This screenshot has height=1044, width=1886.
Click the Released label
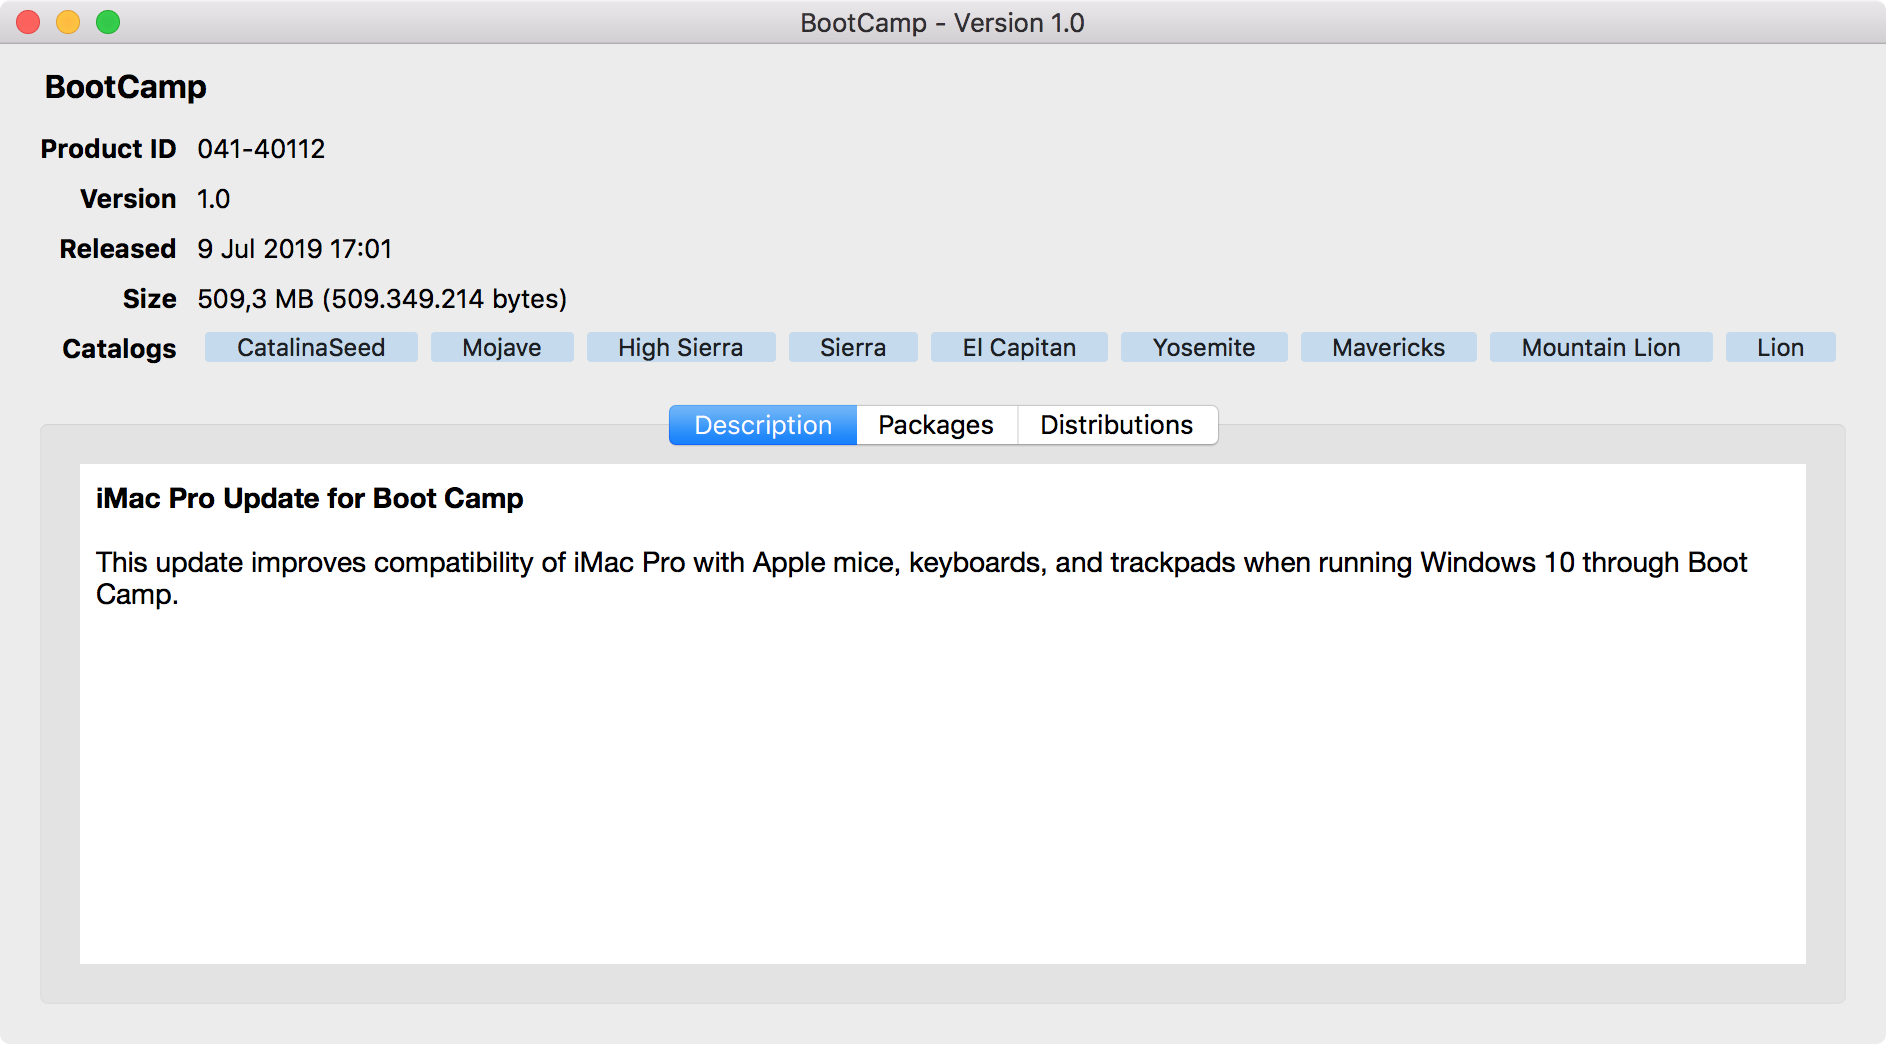[118, 249]
